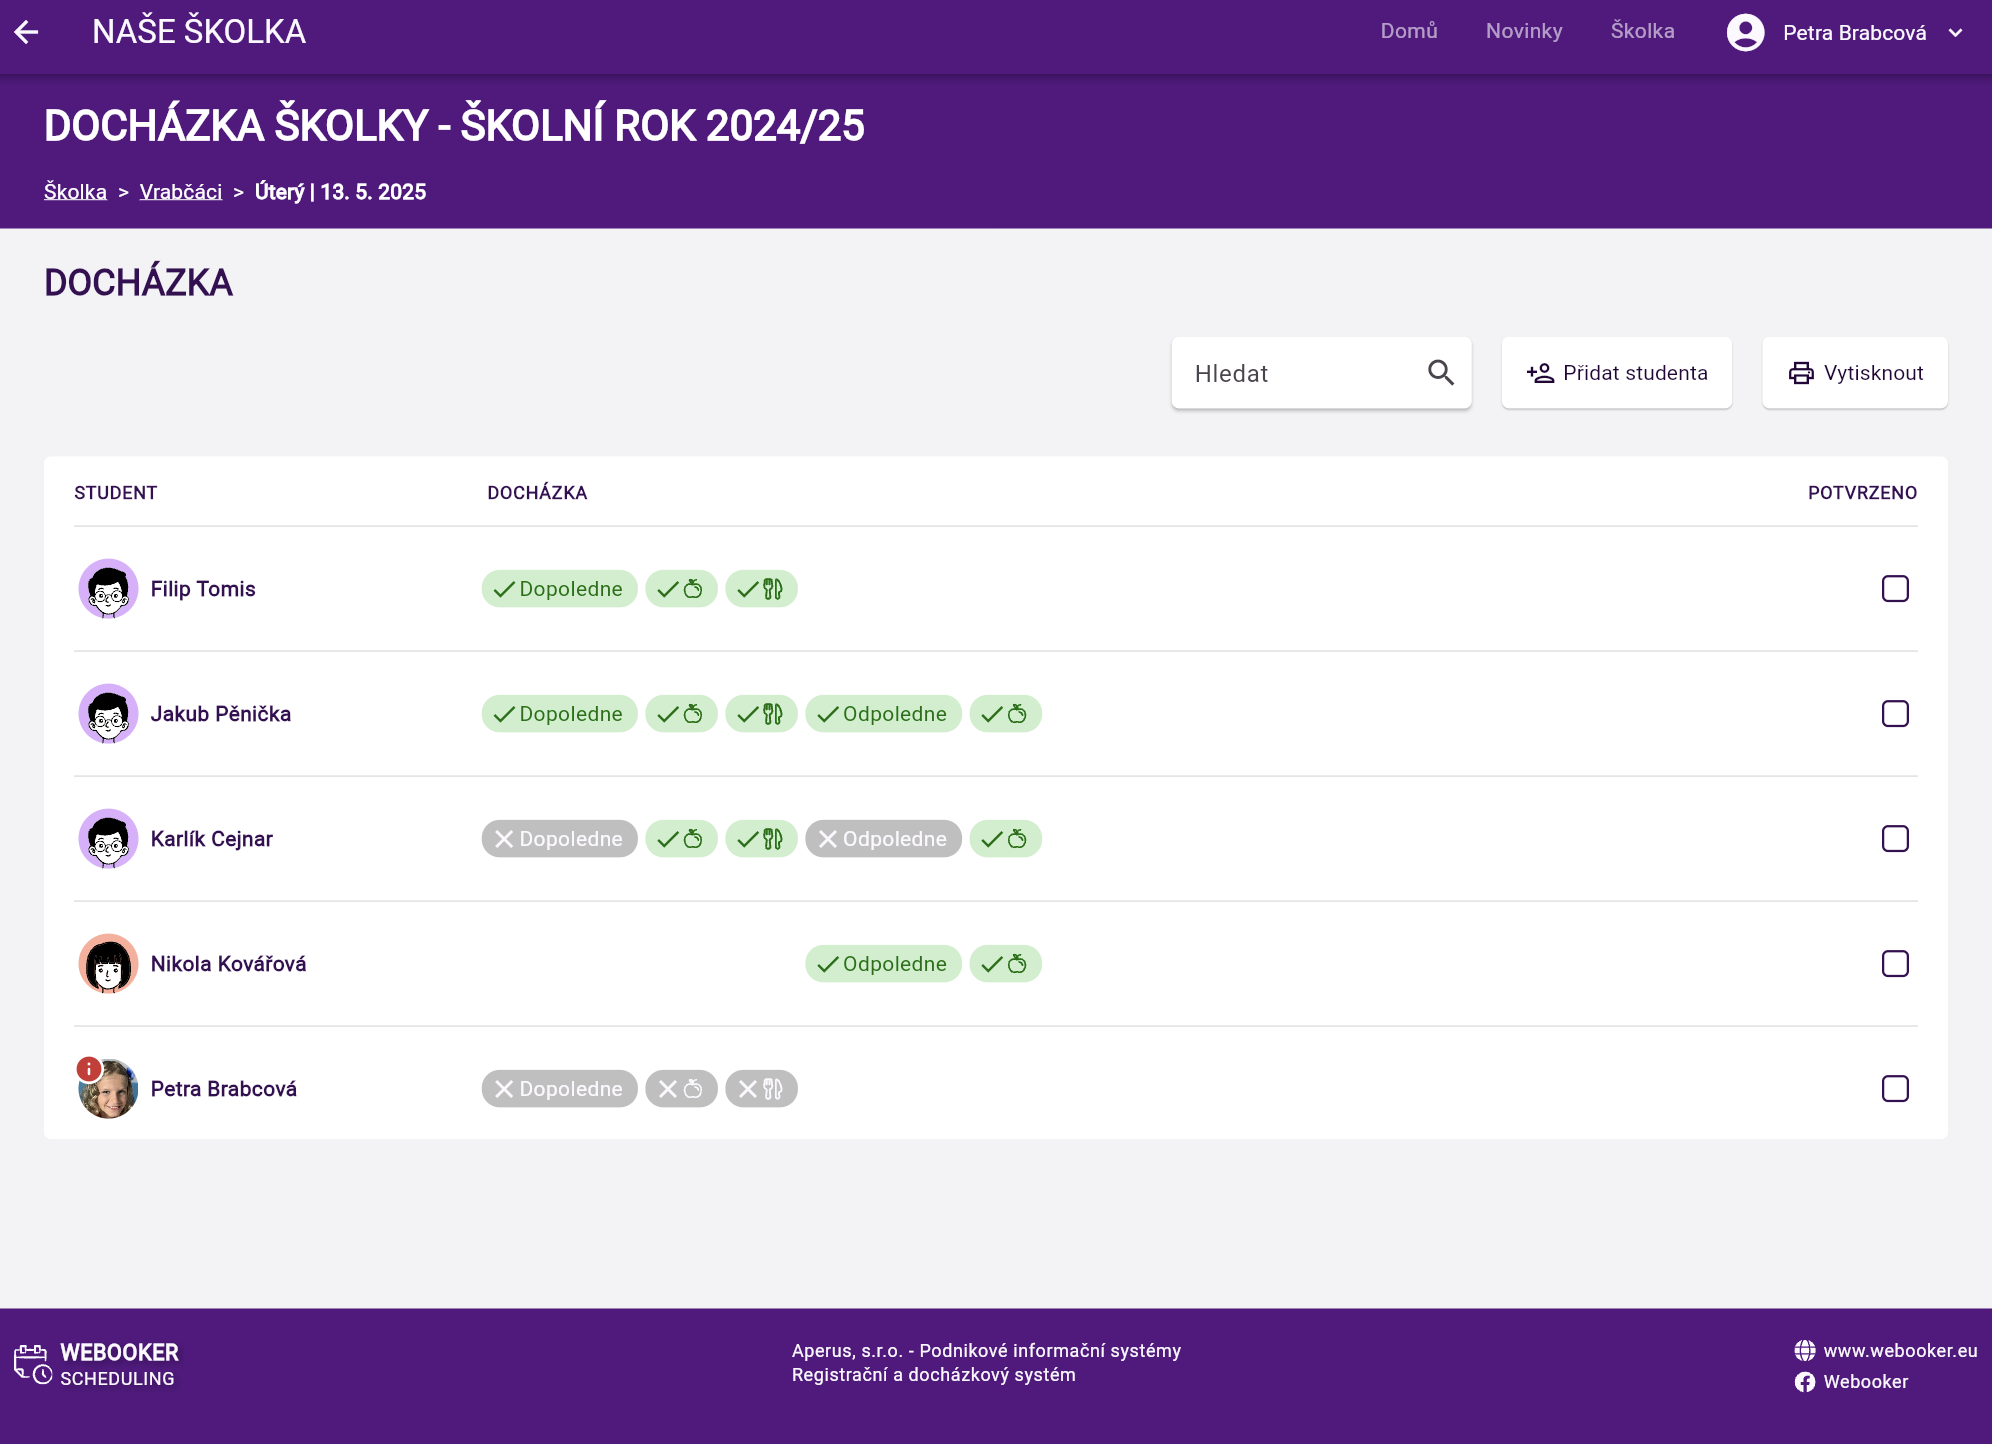Click the search magnifier icon
This screenshot has width=1992, height=1444.
[x=1440, y=373]
